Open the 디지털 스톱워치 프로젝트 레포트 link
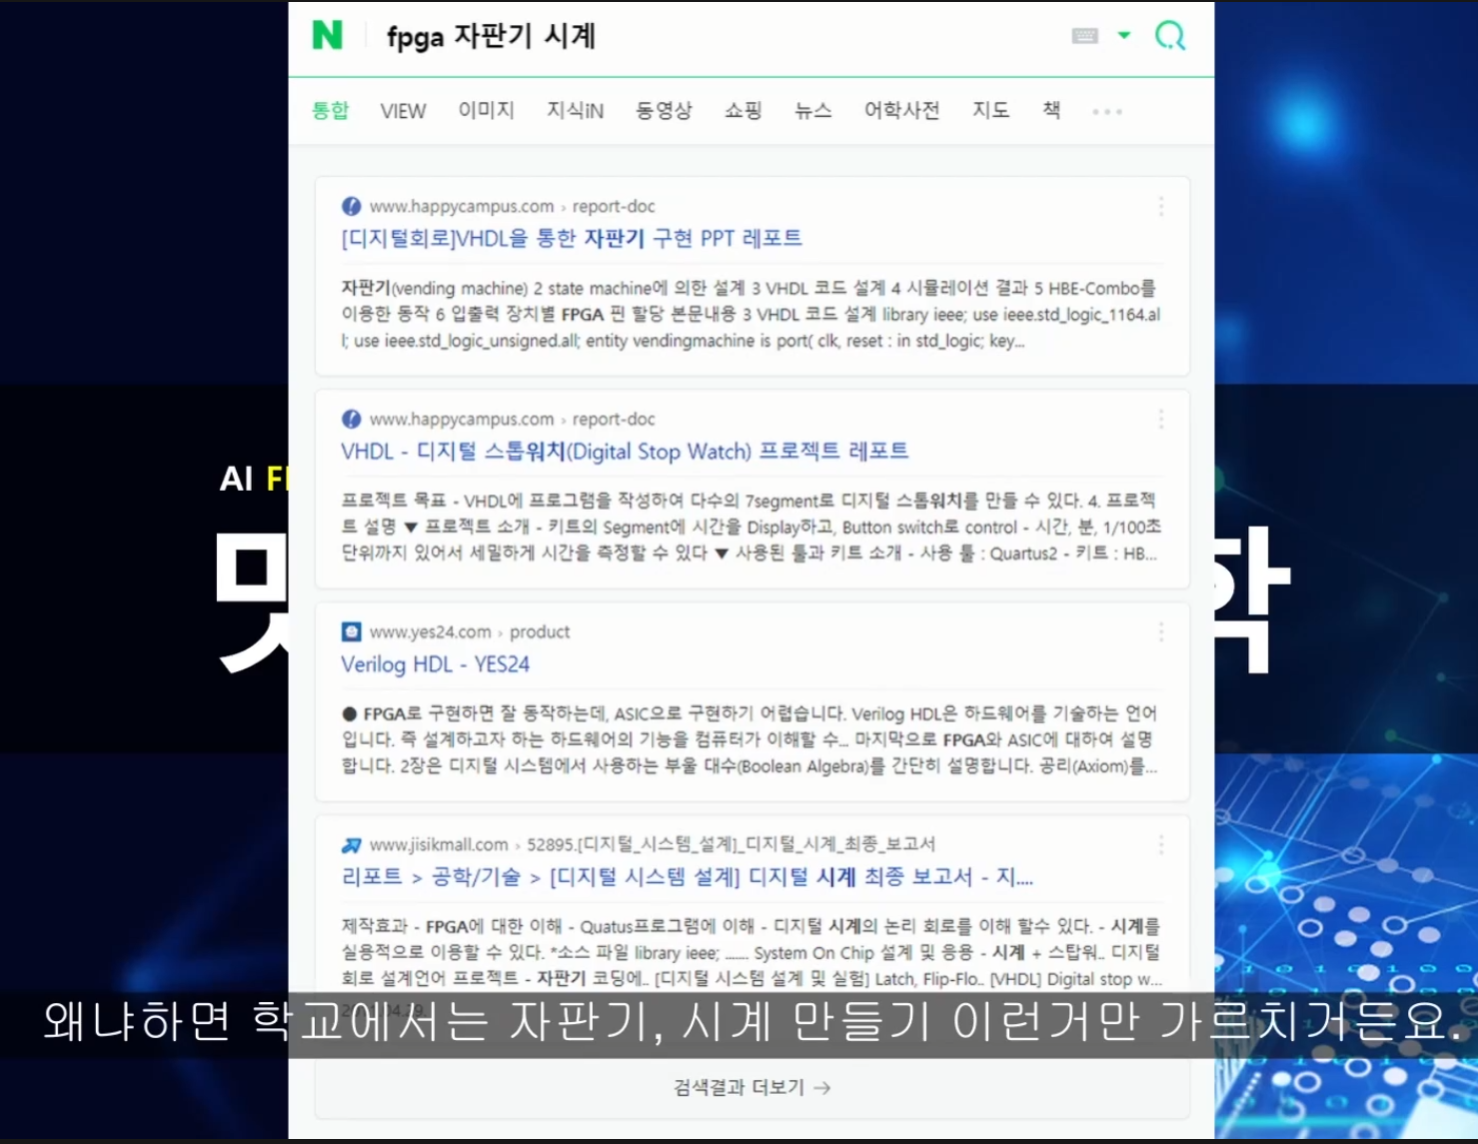Image resolution: width=1478 pixels, height=1144 pixels. (624, 451)
